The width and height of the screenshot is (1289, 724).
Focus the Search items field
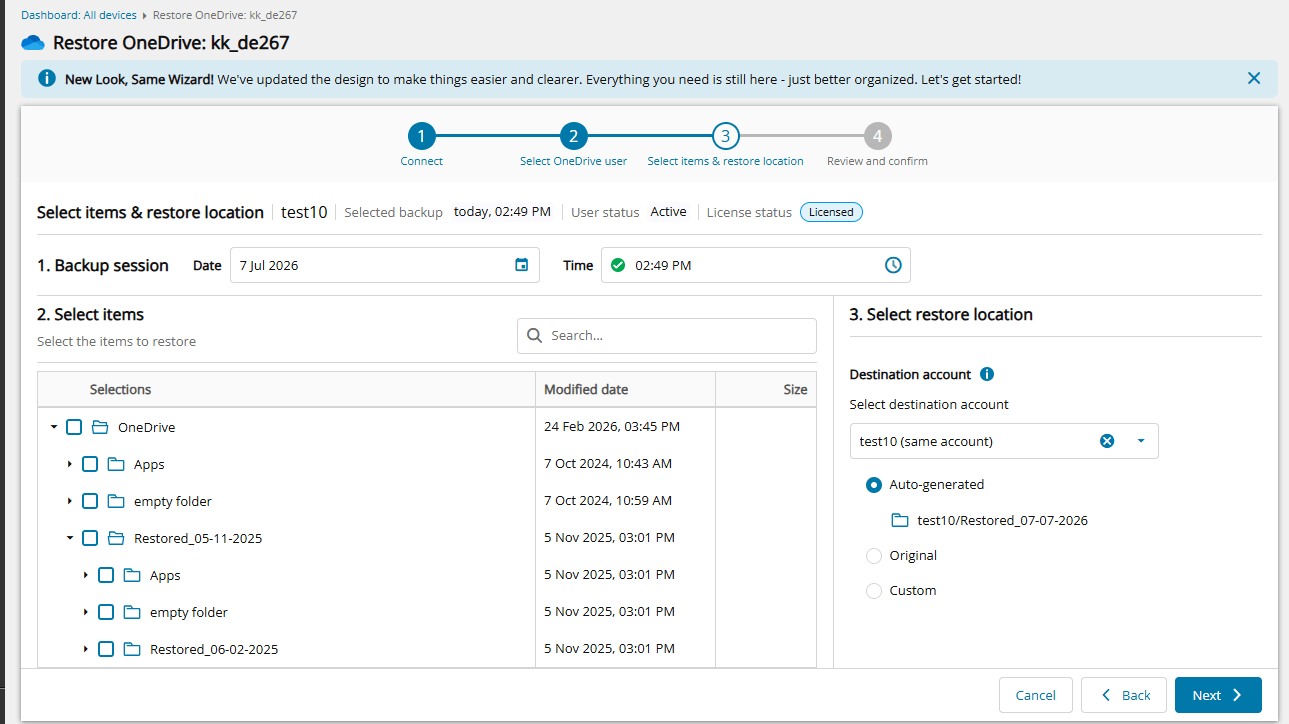(667, 336)
